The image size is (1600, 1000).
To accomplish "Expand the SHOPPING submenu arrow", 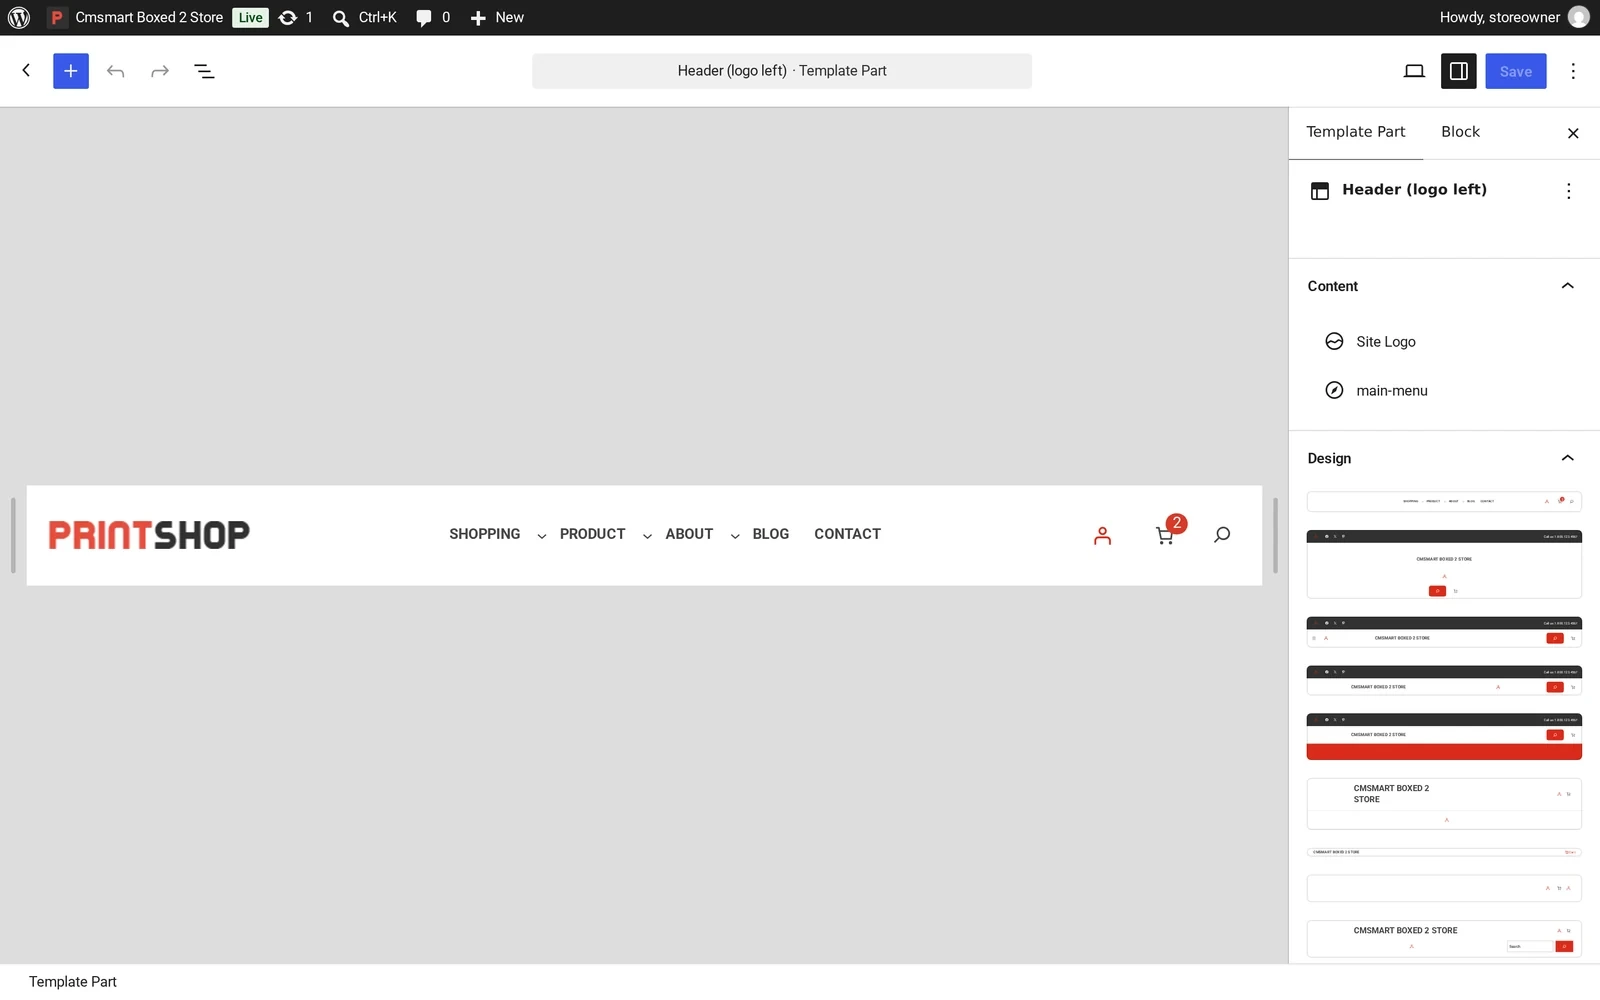I will click(x=541, y=536).
